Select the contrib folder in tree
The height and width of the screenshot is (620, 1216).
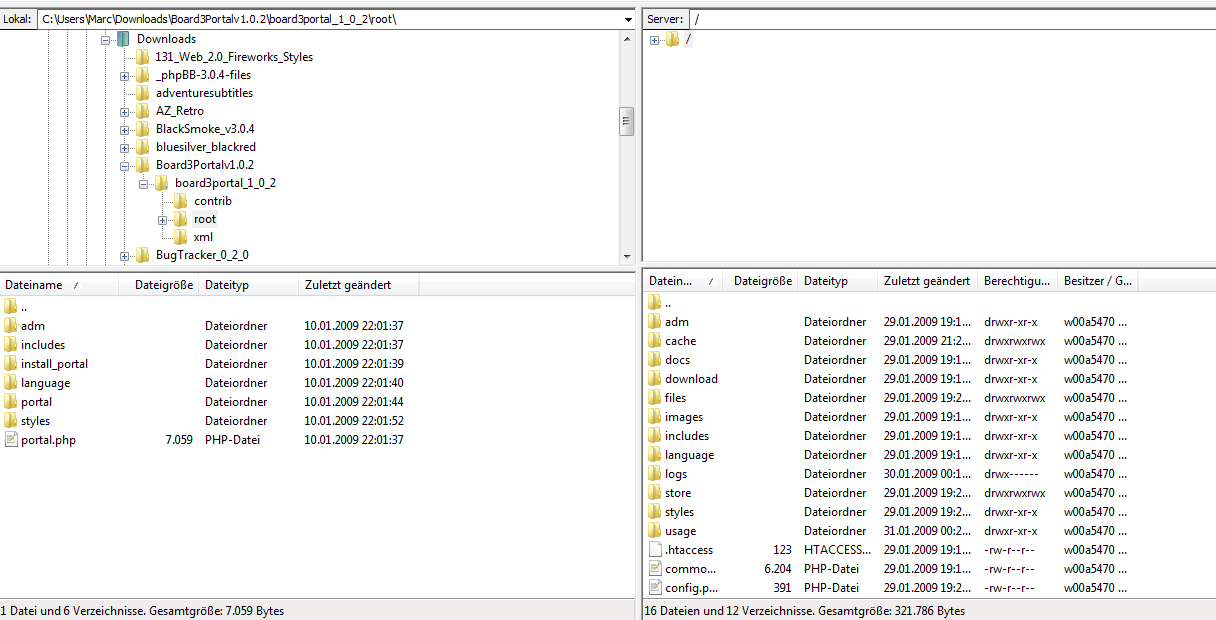(212, 201)
